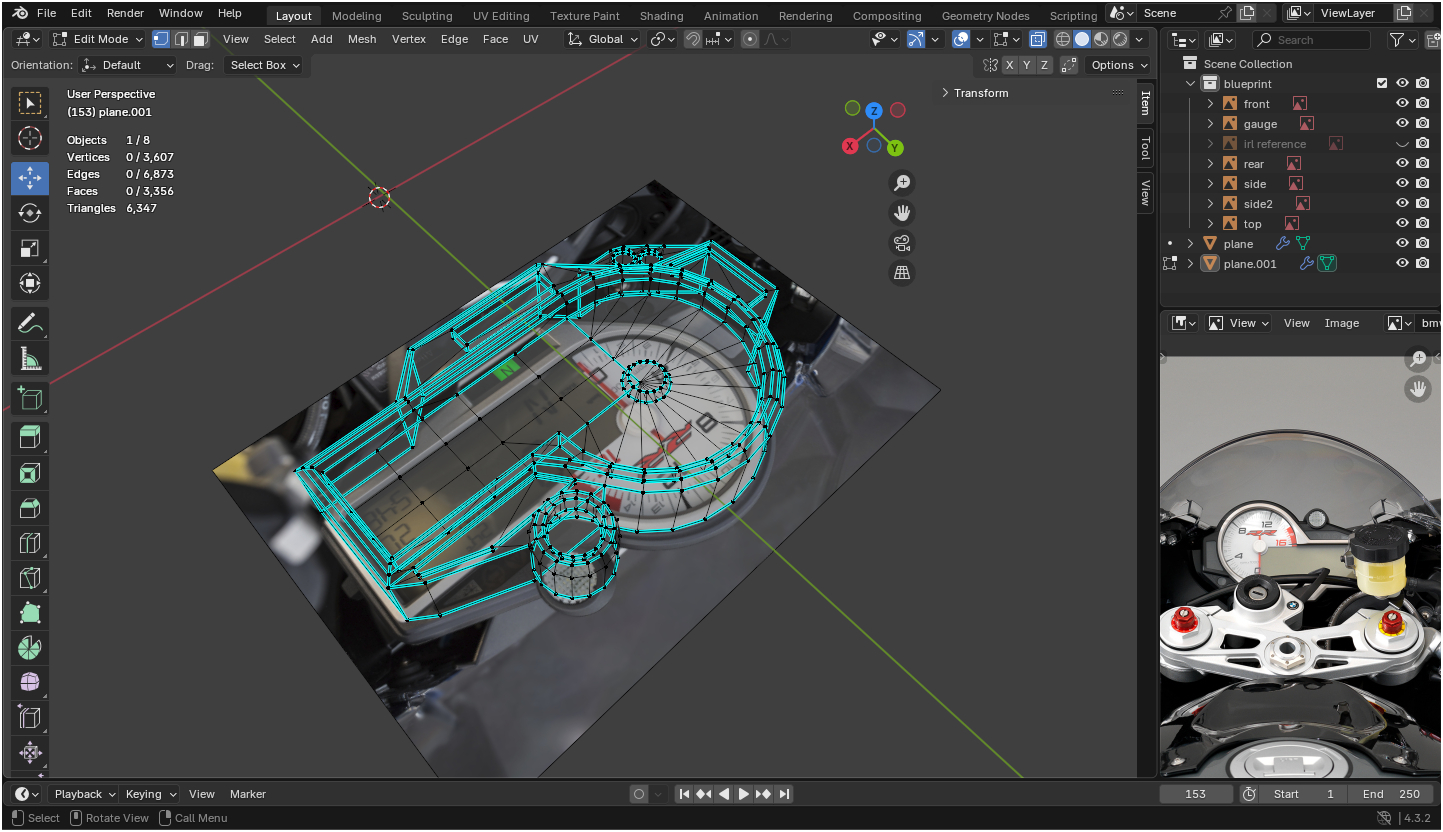The height and width of the screenshot is (832, 1443).
Task: Open the Edit Mode dropdown
Action: [x=98, y=39]
